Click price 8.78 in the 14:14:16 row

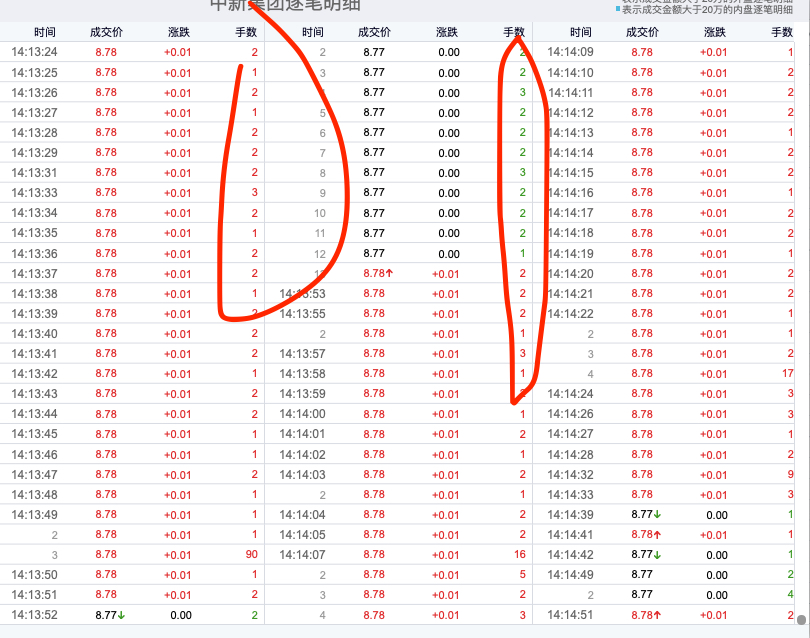[642, 192]
